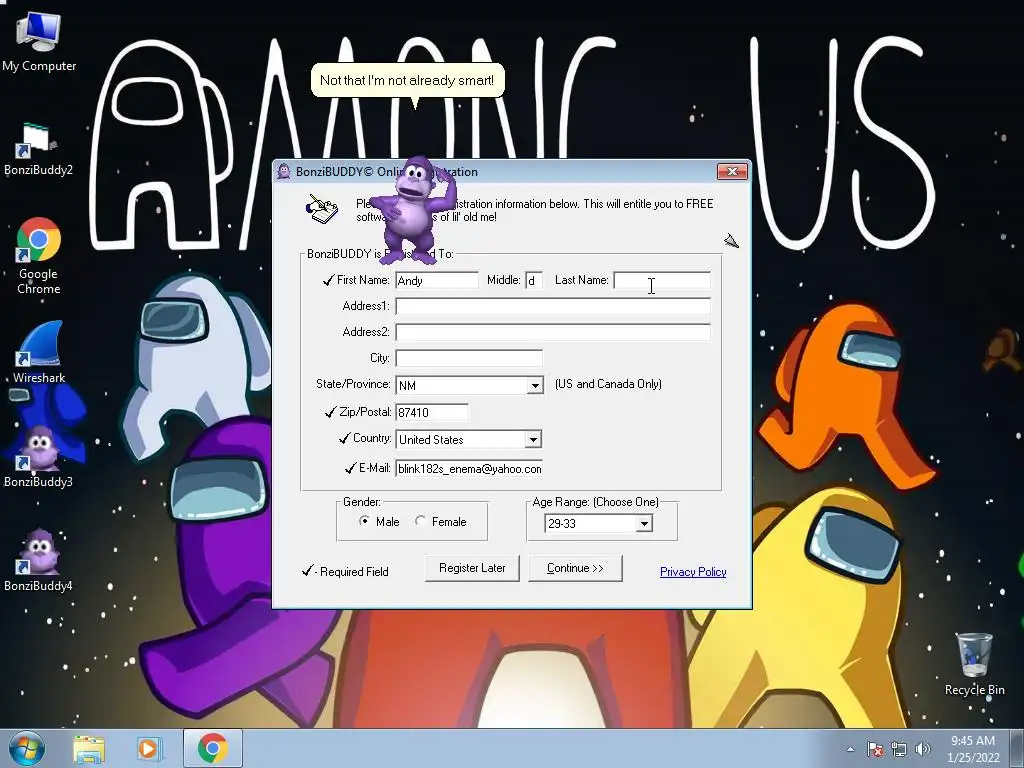Click Bonzi's speech bubble text
1024x768 pixels.
pyautogui.click(x=407, y=80)
